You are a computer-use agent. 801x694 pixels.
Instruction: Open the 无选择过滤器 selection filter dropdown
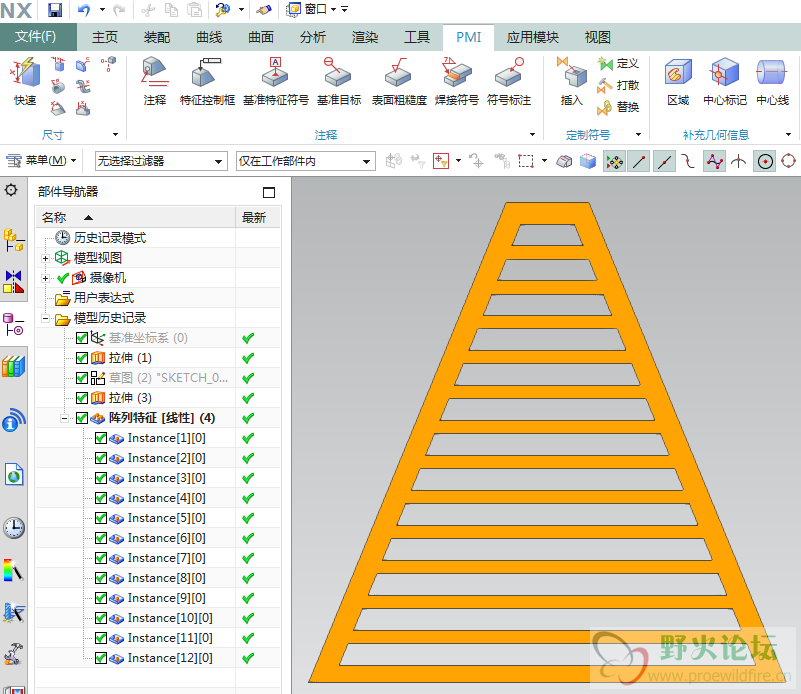[x=161, y=161]
